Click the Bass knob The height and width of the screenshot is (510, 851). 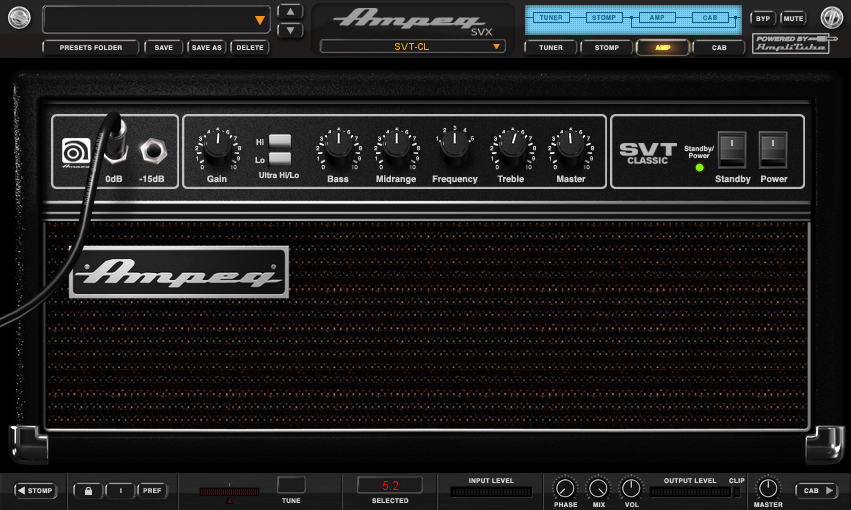[x=338, y=146]
